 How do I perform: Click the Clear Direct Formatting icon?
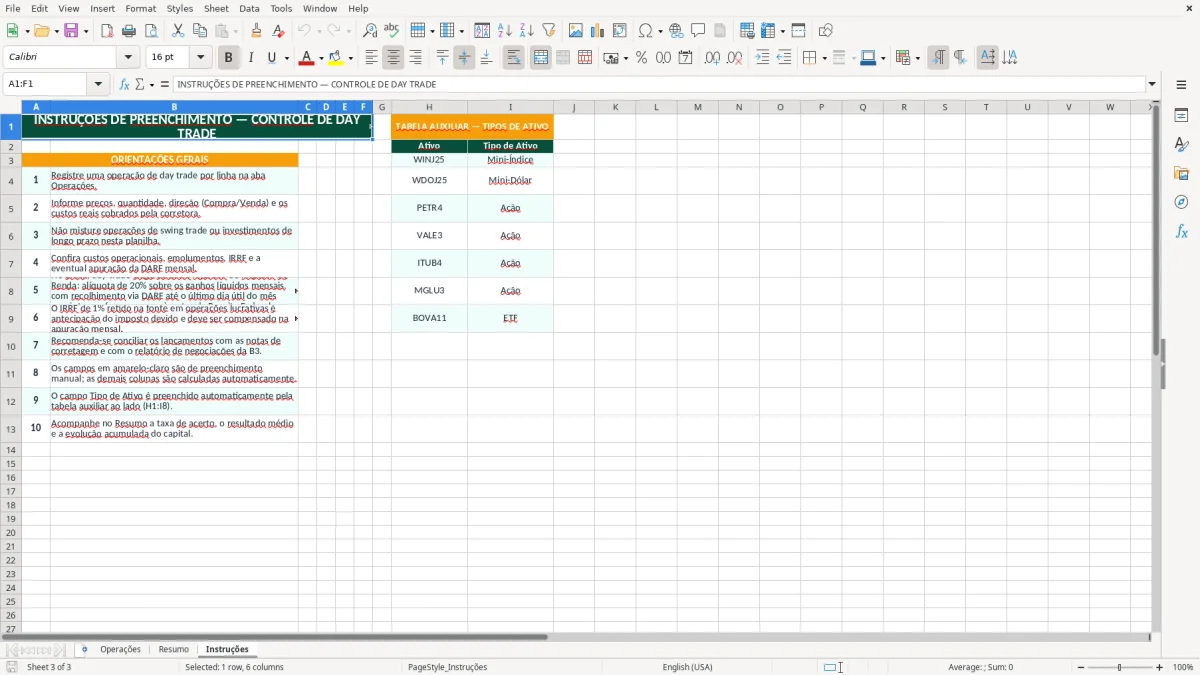pos(278,31)
